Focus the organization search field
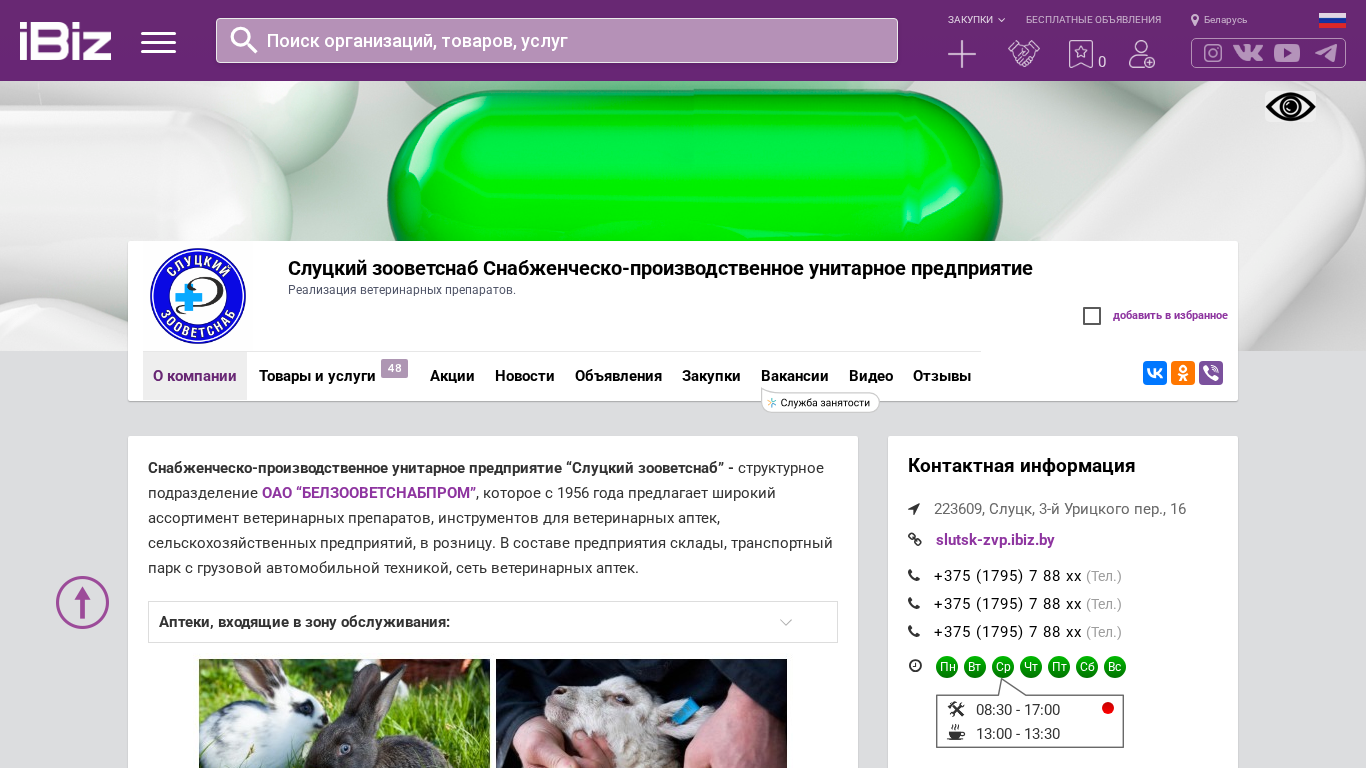This screenshot has width=1366, height=768. (557, 40)
